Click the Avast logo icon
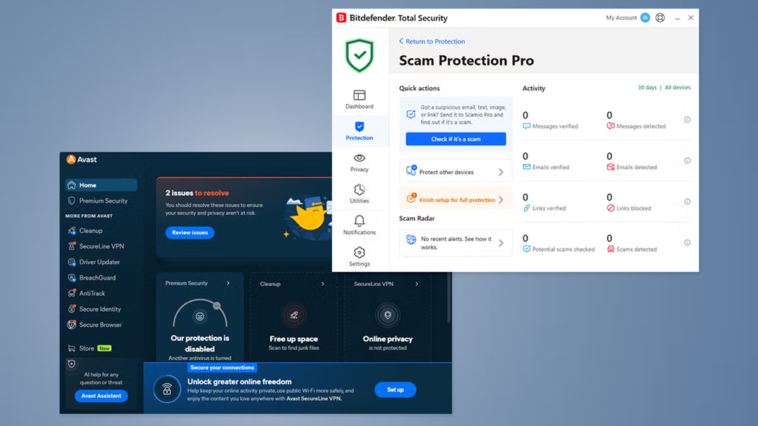The image size is (758, 426). tap(71, 160)
